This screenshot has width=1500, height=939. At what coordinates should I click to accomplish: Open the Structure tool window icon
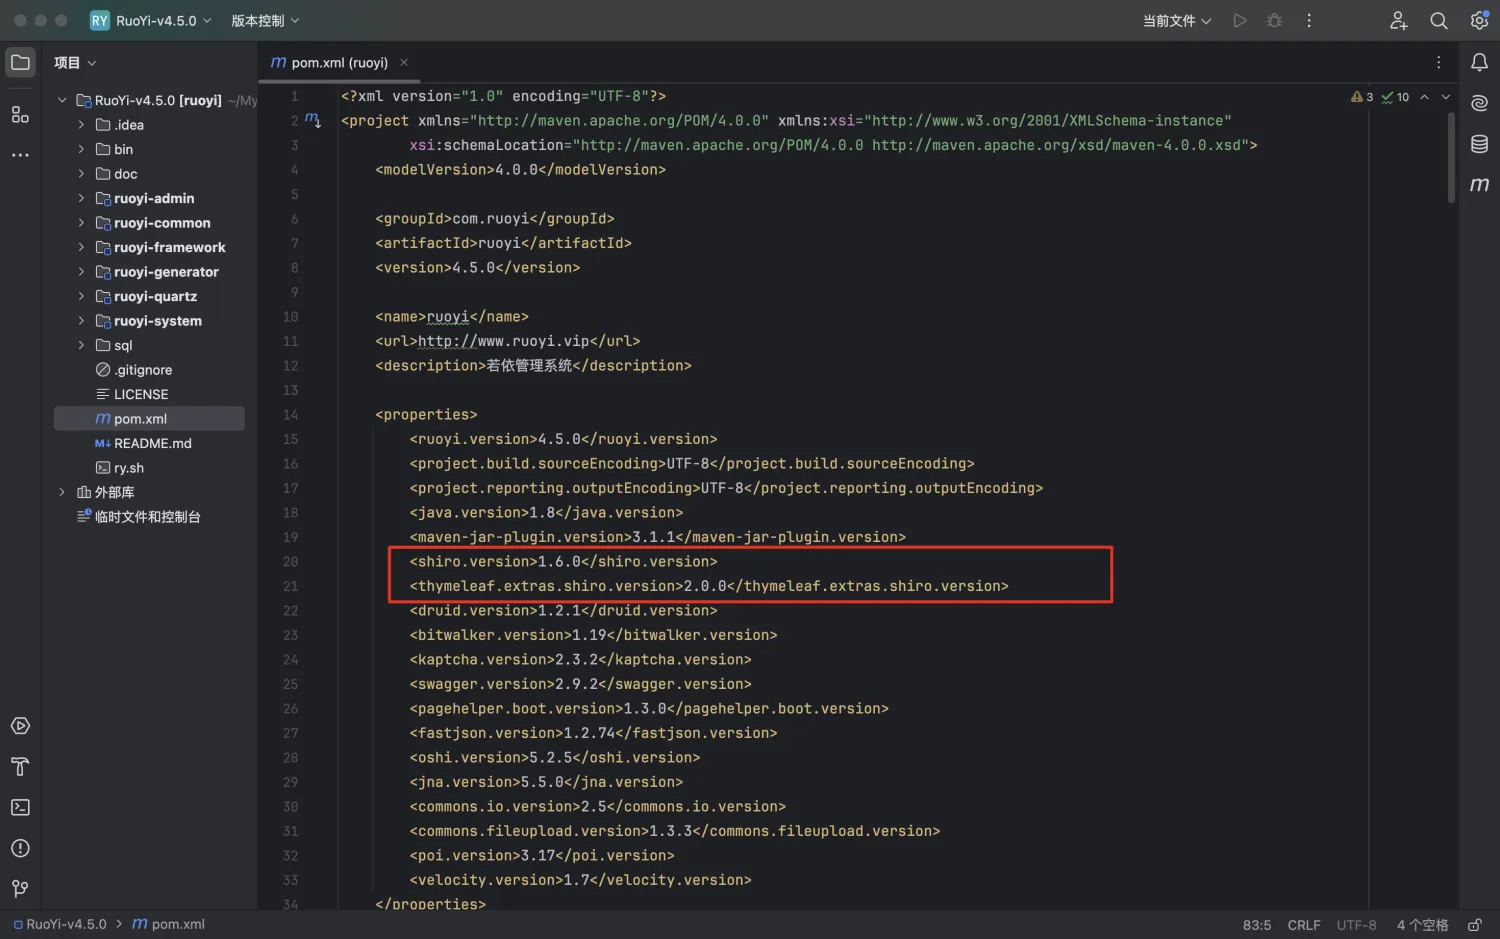pyautogui.click(x=20, y=115)
